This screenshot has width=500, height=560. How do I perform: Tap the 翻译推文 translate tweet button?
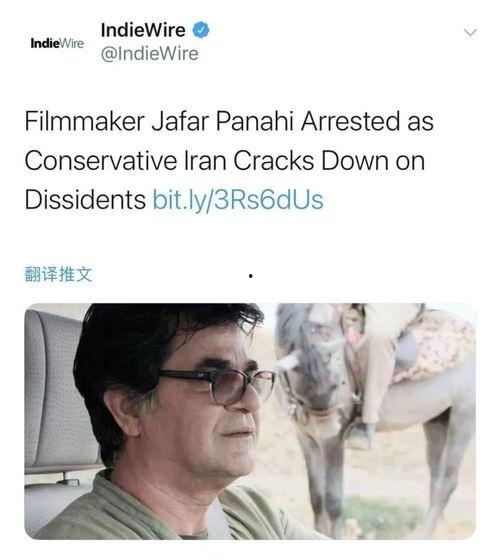(59, 274)
